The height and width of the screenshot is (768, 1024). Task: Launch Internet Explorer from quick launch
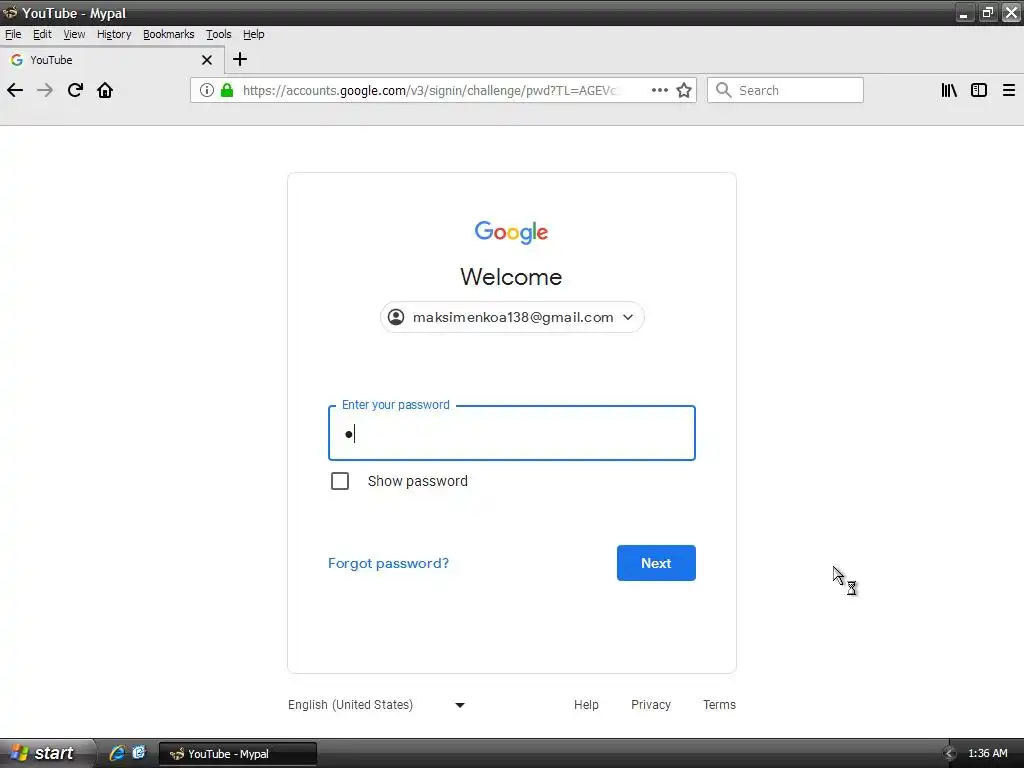click(x=117, y=753)
